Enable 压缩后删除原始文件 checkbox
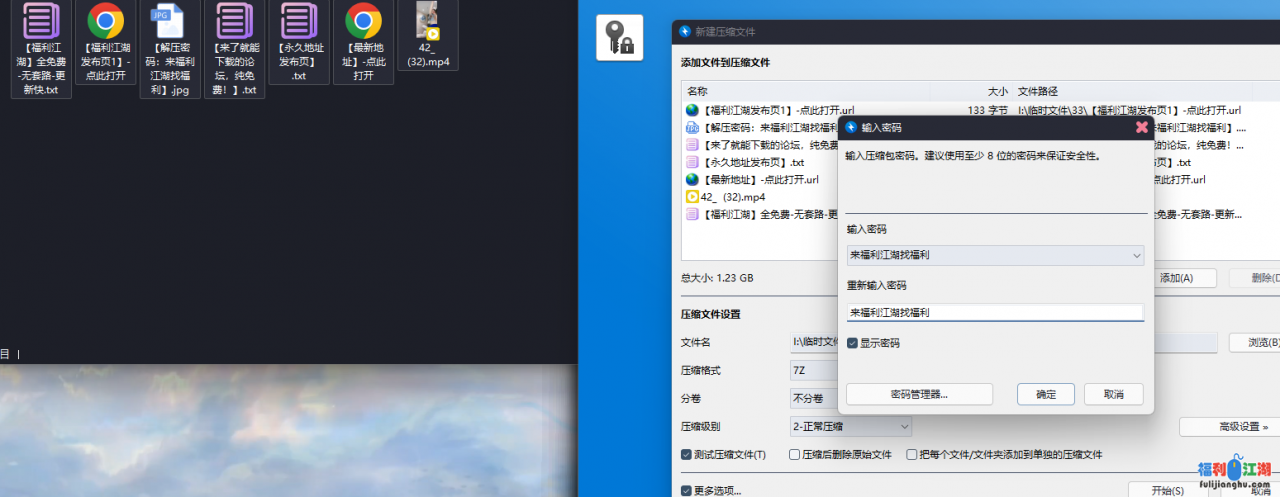 [794, 454]
